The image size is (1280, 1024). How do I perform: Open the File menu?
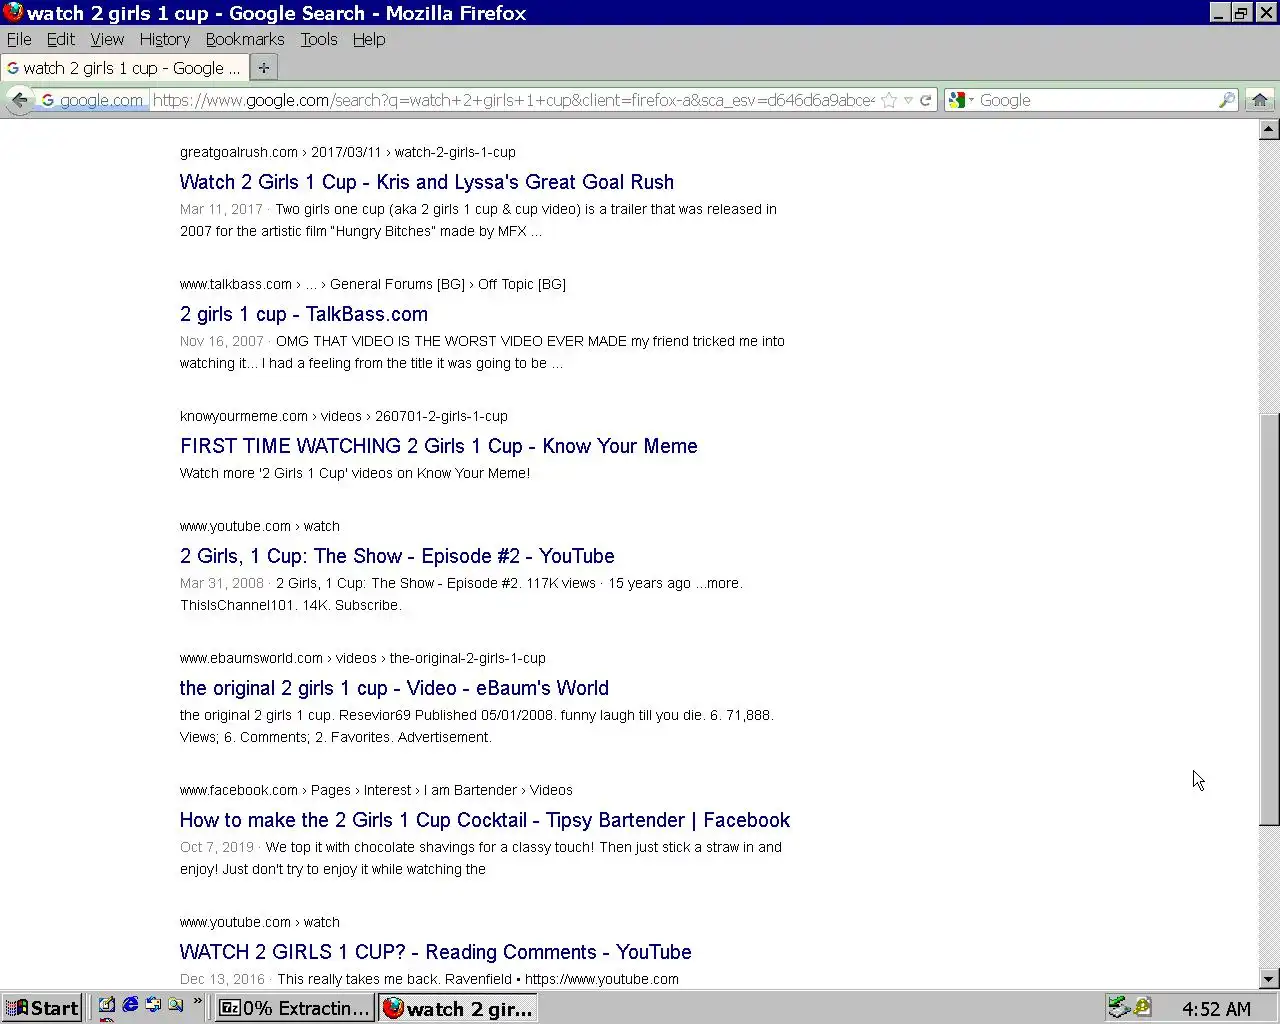tap(19, 39)
